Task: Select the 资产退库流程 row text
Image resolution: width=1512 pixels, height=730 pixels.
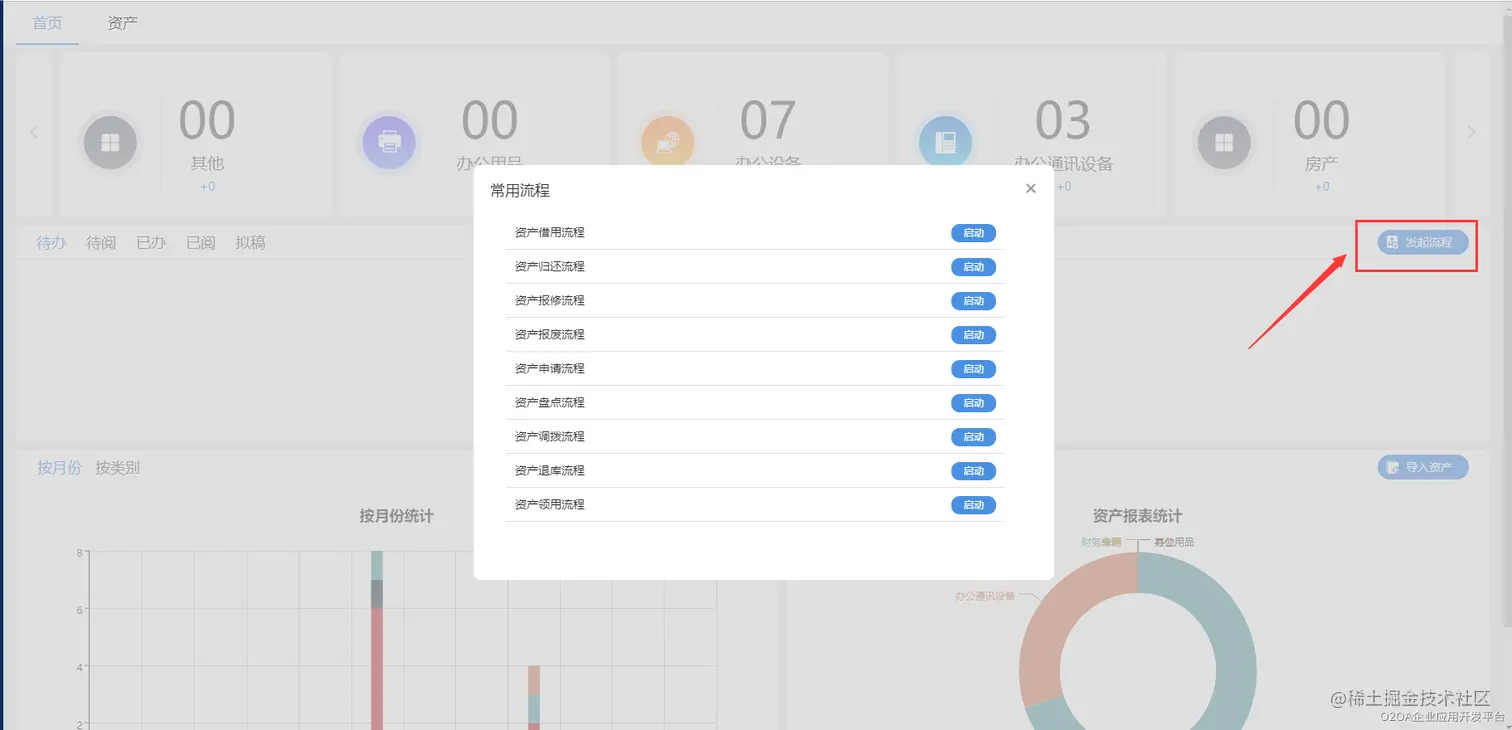Action: [549, 470]
